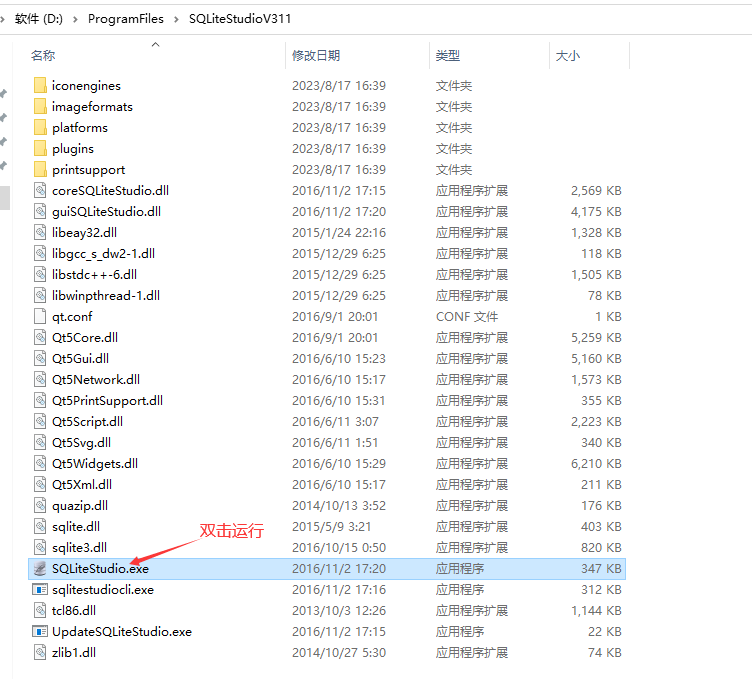Go to ProgramFiles breadcrumb folder
Viewport: 752px width, 679px height.
tap(126, 19)
